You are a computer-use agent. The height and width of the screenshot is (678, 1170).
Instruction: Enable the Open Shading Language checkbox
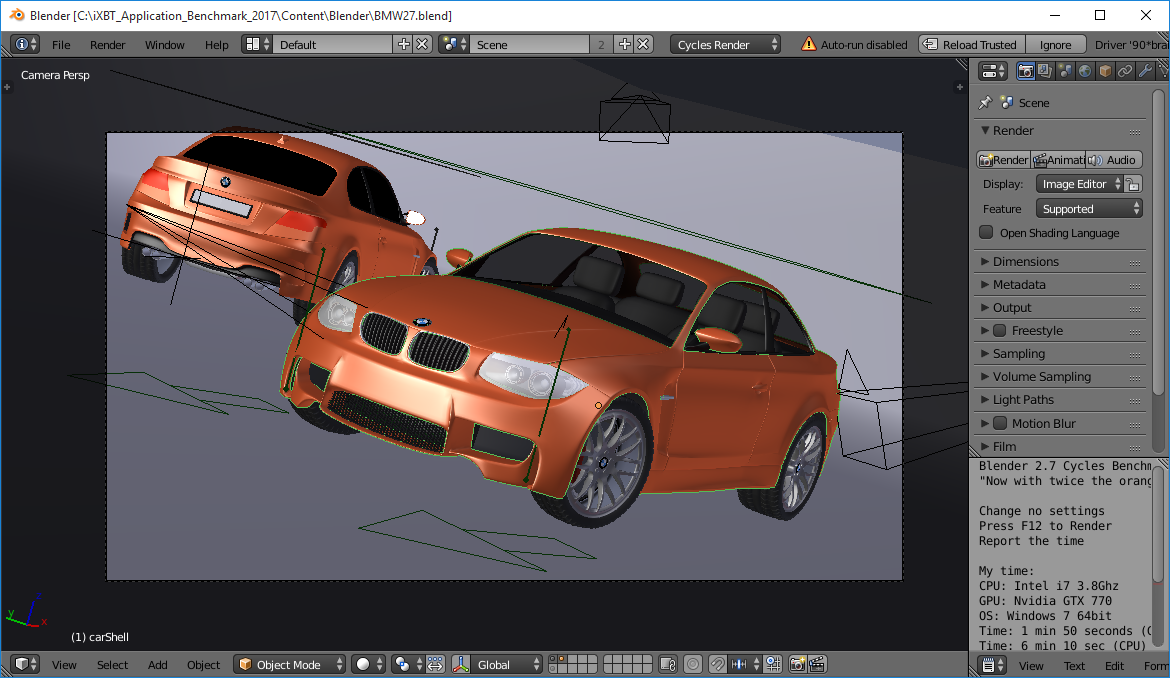(x=987, y=233)
